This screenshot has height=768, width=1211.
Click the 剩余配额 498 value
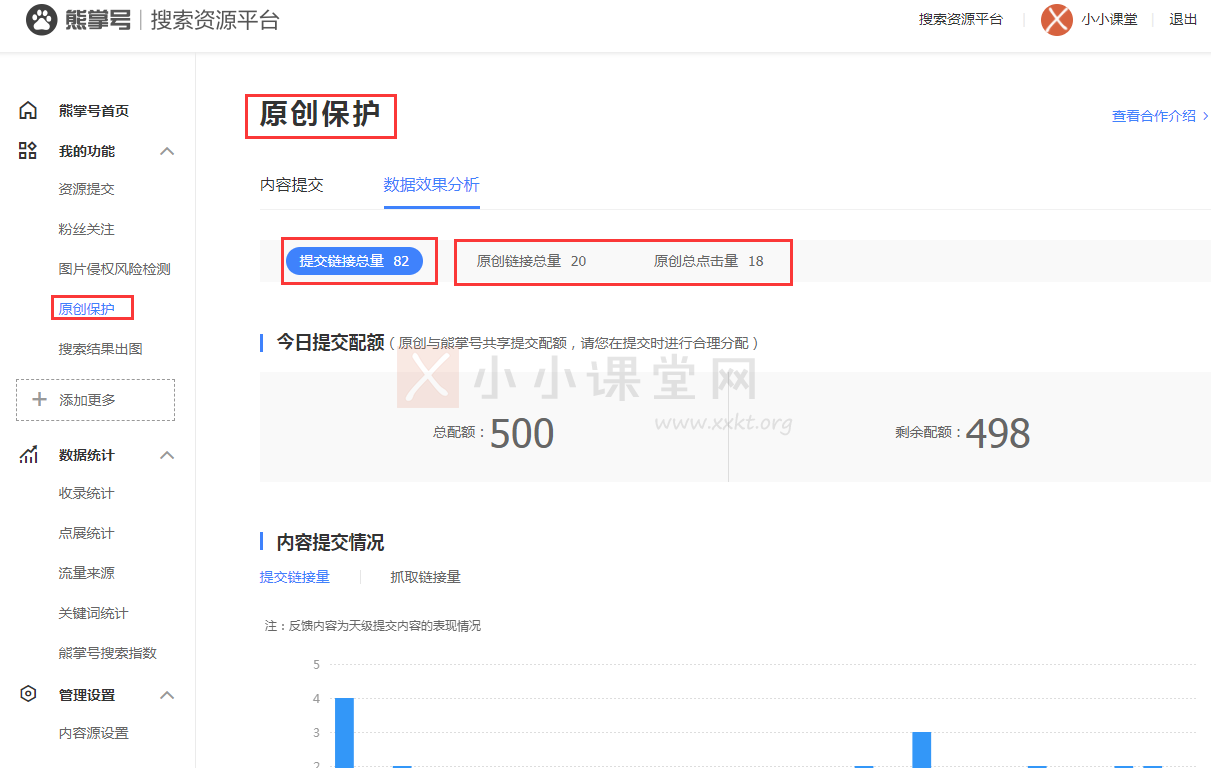997,433
